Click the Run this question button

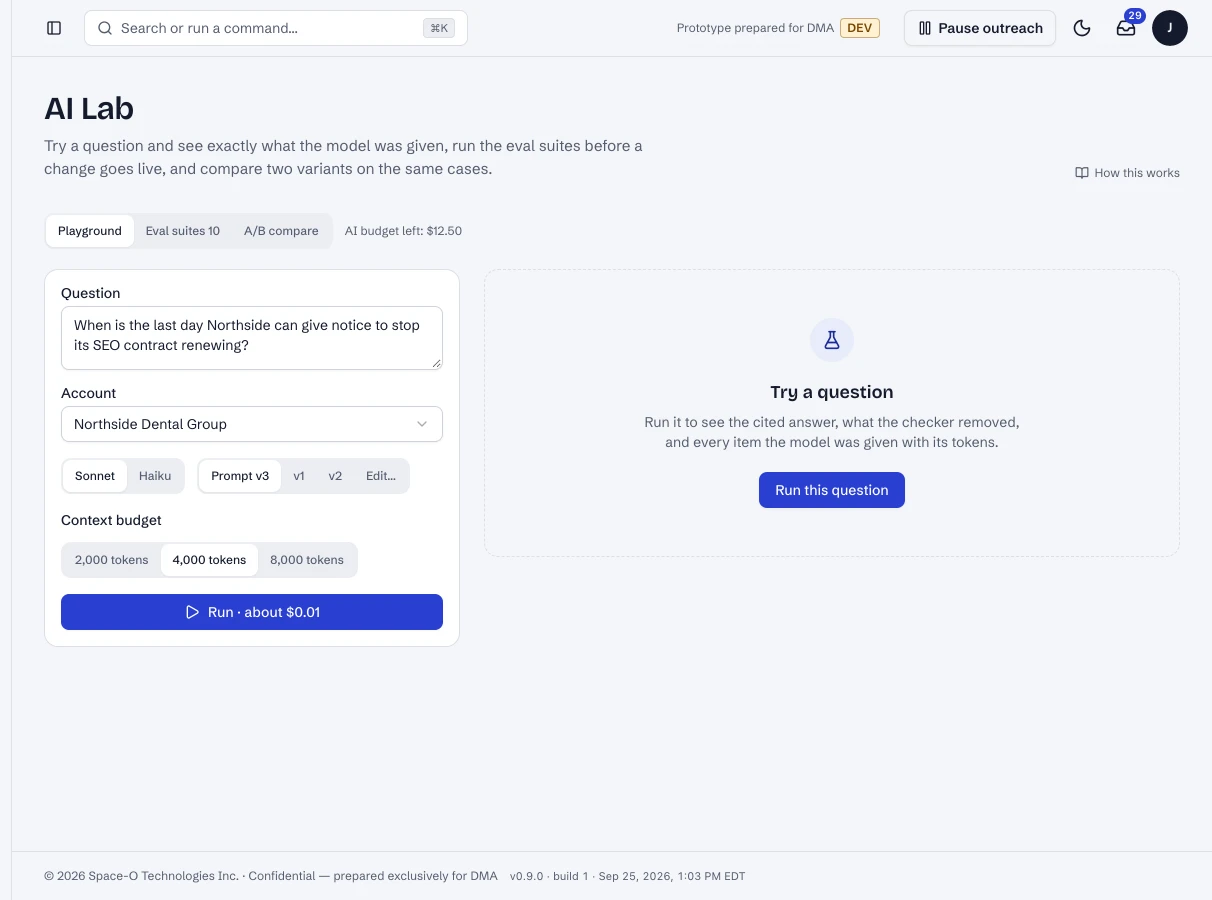pos(832,490)
